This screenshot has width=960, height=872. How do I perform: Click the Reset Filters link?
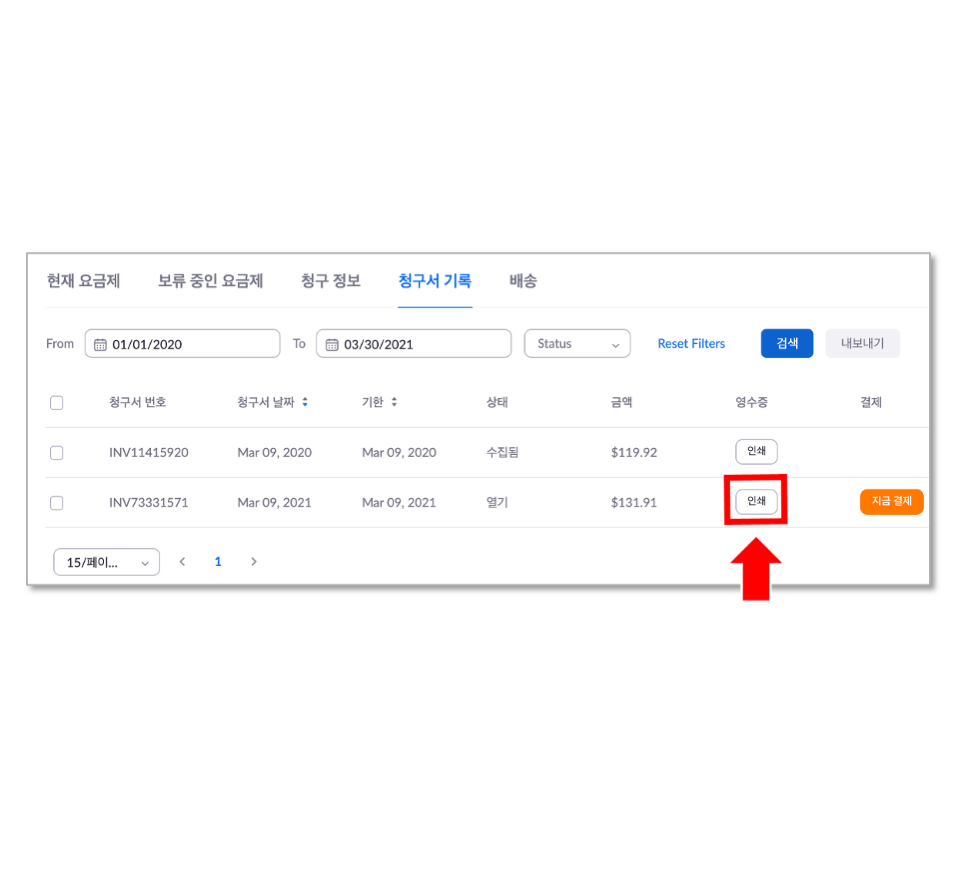pyautogui.click(x=691, y=344)
